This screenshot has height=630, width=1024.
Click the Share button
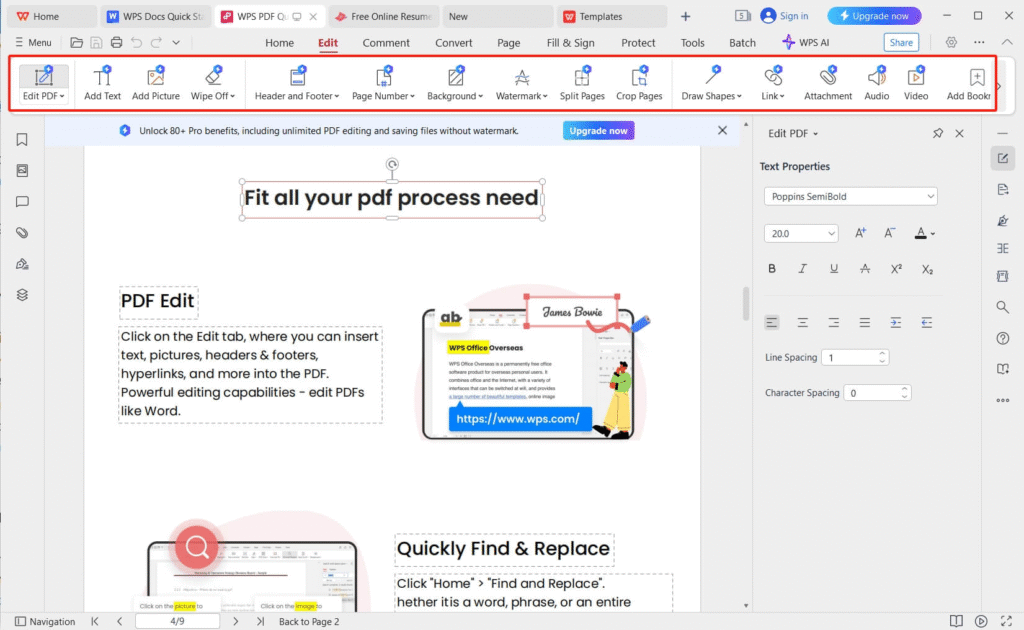click(x=901, y=43)
